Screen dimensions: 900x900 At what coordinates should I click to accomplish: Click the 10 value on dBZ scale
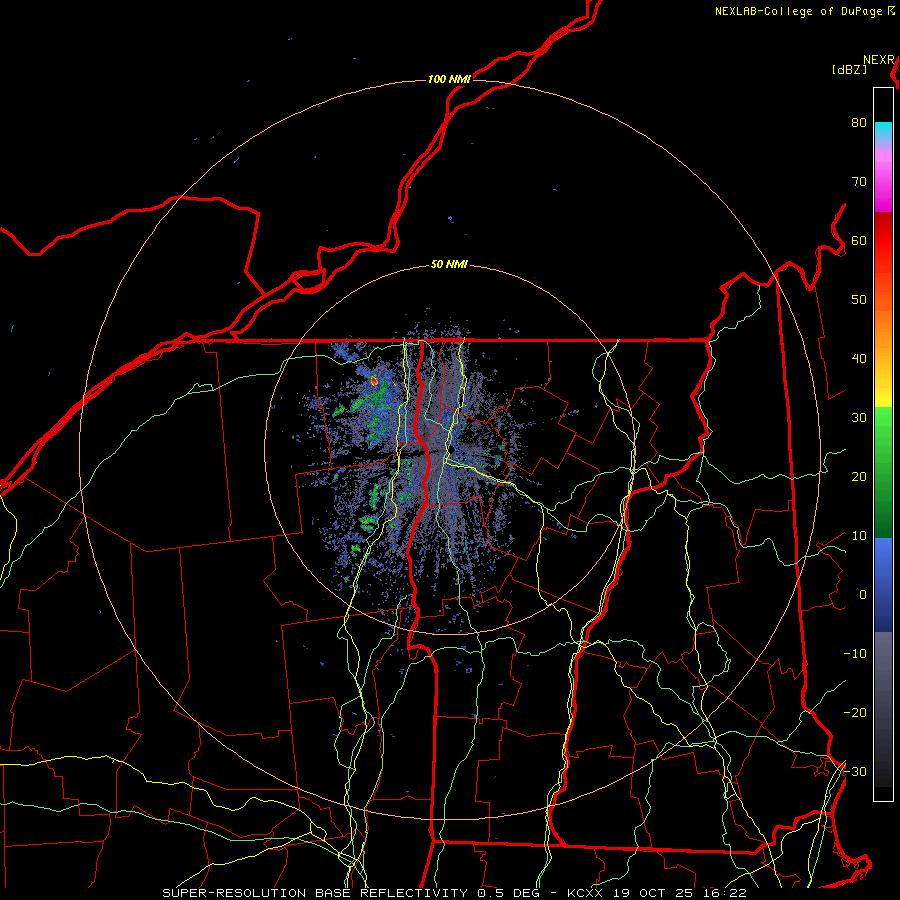(x=859, y=536)
